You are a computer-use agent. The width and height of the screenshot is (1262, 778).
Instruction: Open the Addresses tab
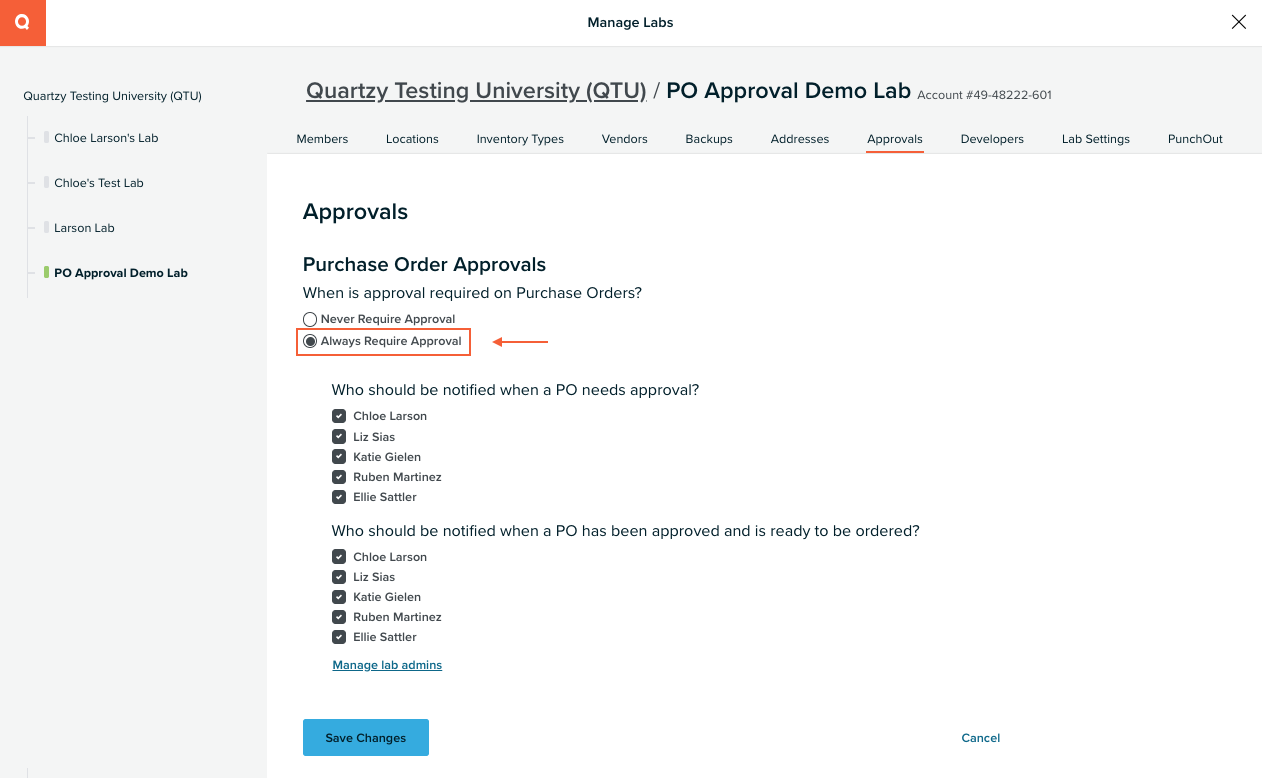(800, 139)
